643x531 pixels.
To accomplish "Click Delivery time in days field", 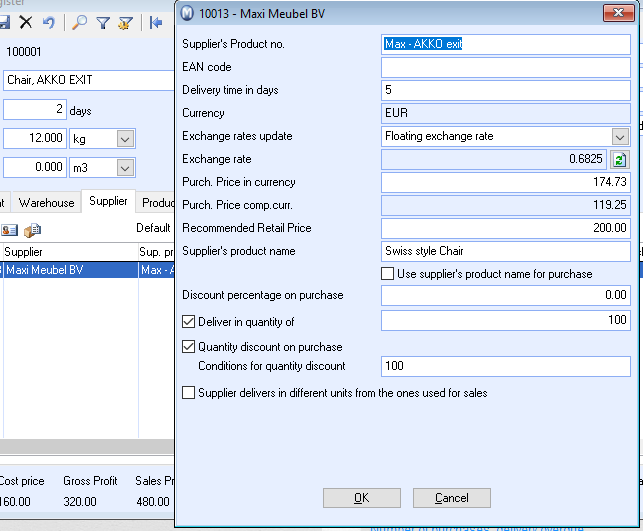I will (x=506, y=90).
